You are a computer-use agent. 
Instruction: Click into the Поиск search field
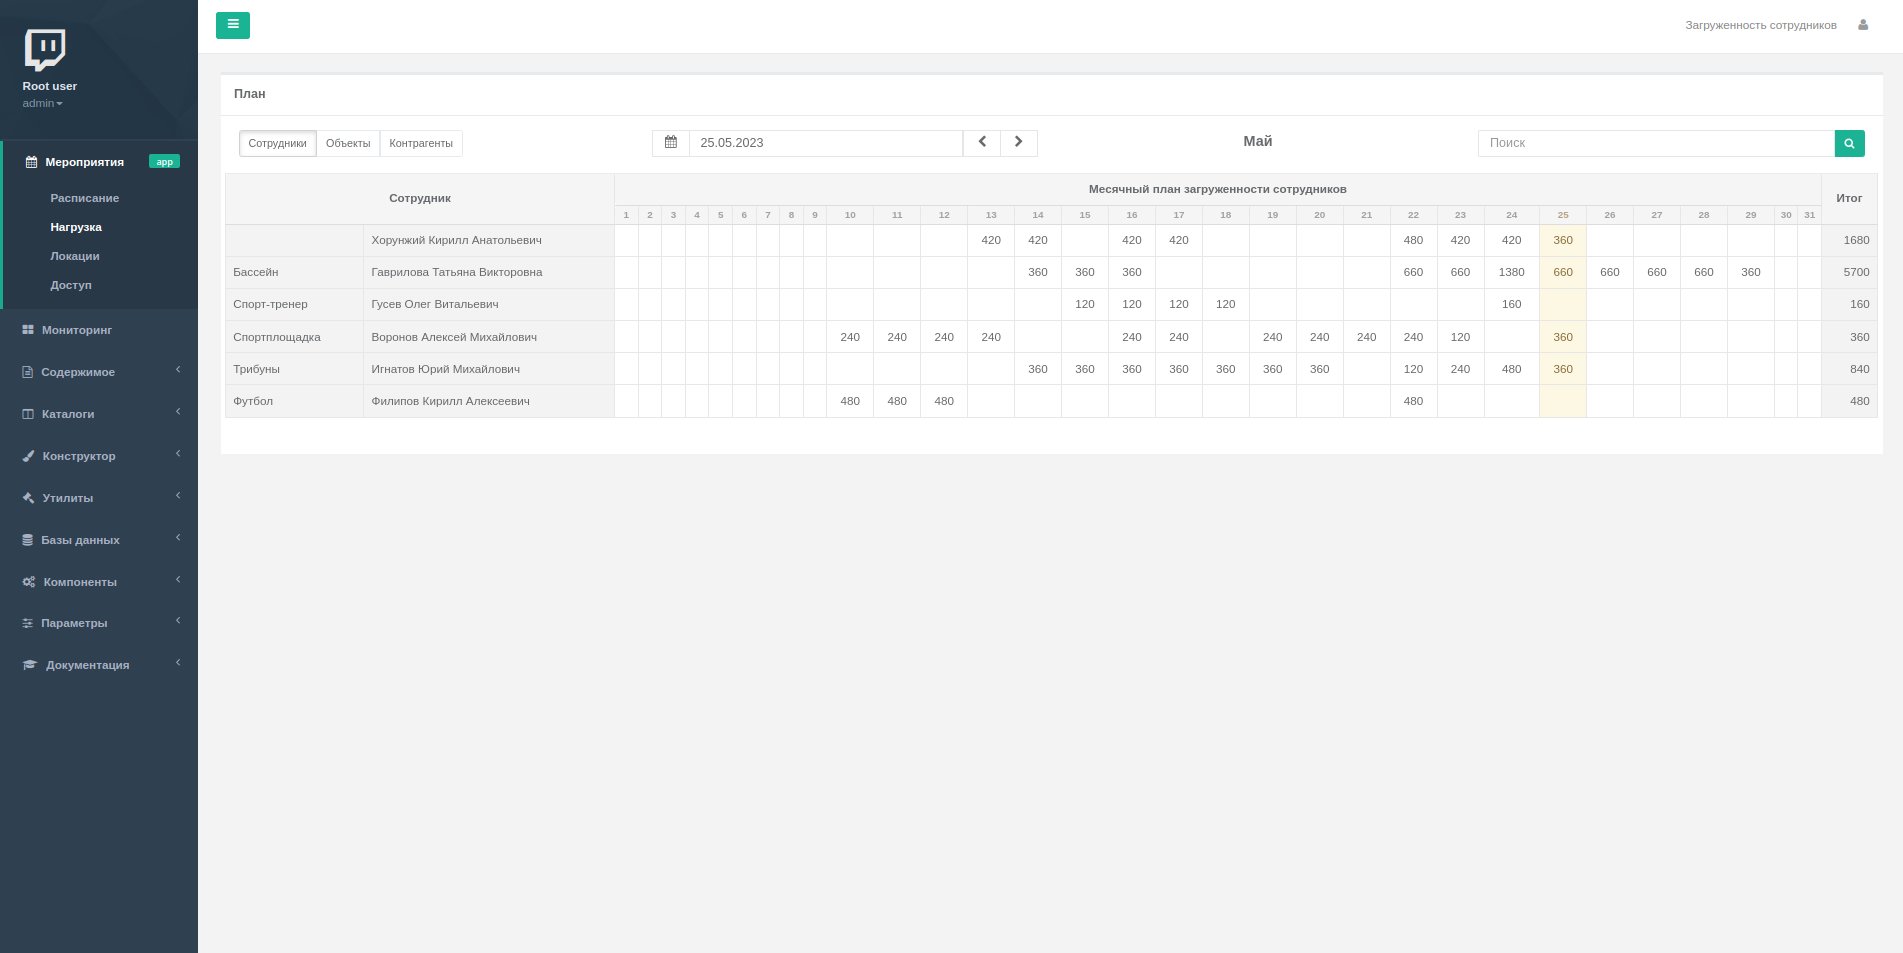(x=1655, y=143)
